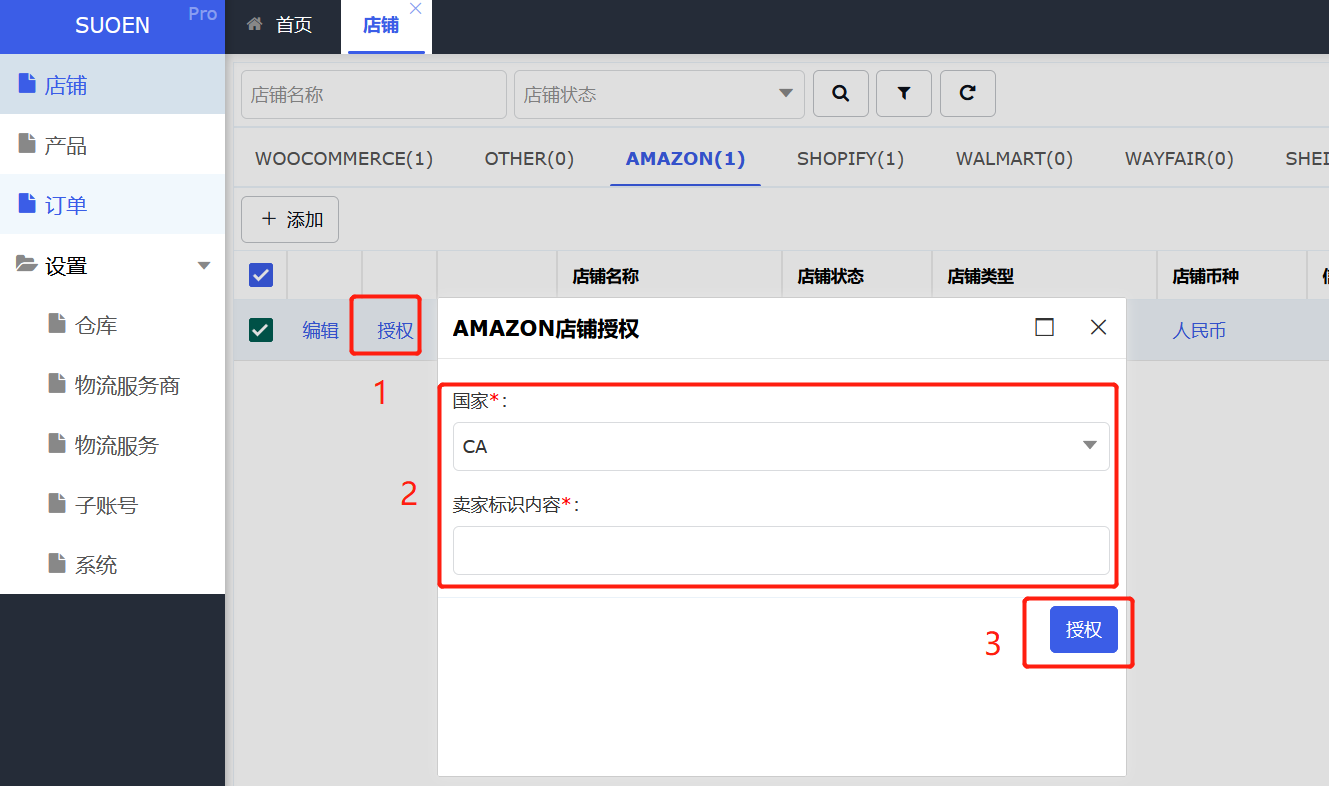Viewport: 1329px width, 786px height.
Task: Click the folder icon beside 设置
Action: tap(27, 264)
